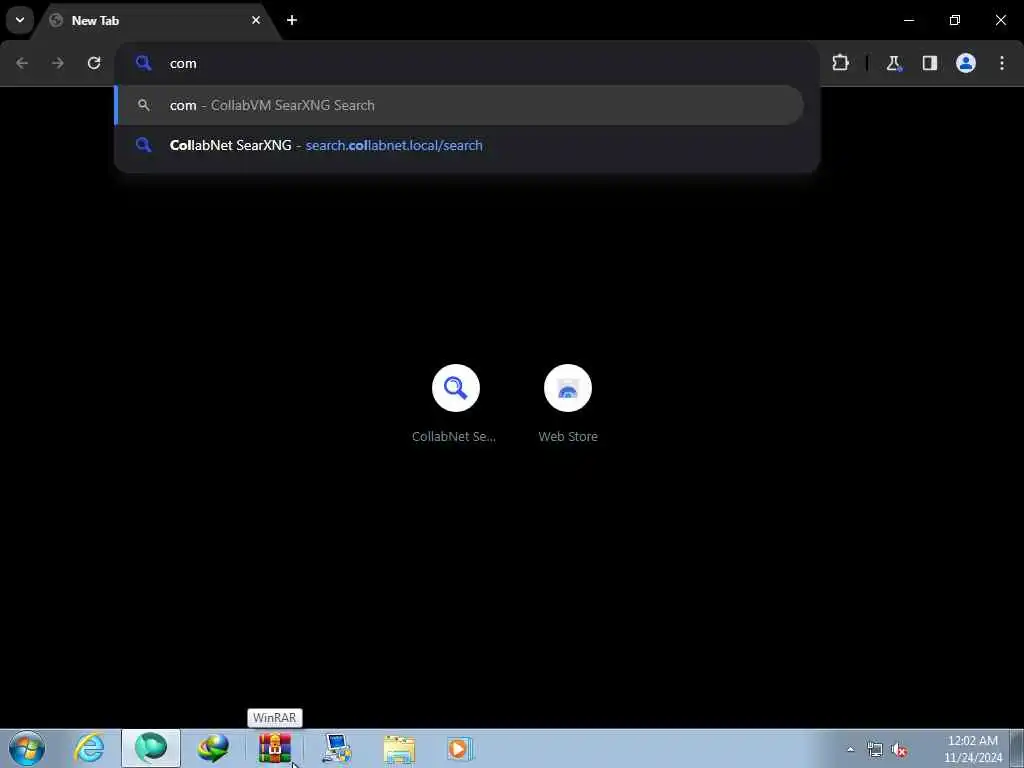Choose the CollabNet SearXNG autocomplete suggestion
Image resolution: width=1024 pixels, height=768 pixels.
click(460, 145)
